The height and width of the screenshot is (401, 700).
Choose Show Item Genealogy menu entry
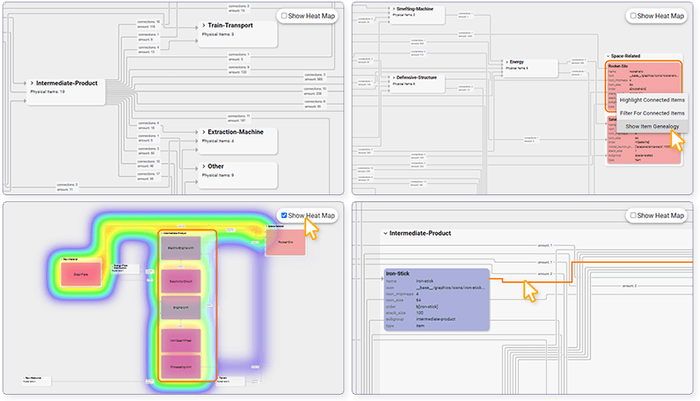point(652,126)
